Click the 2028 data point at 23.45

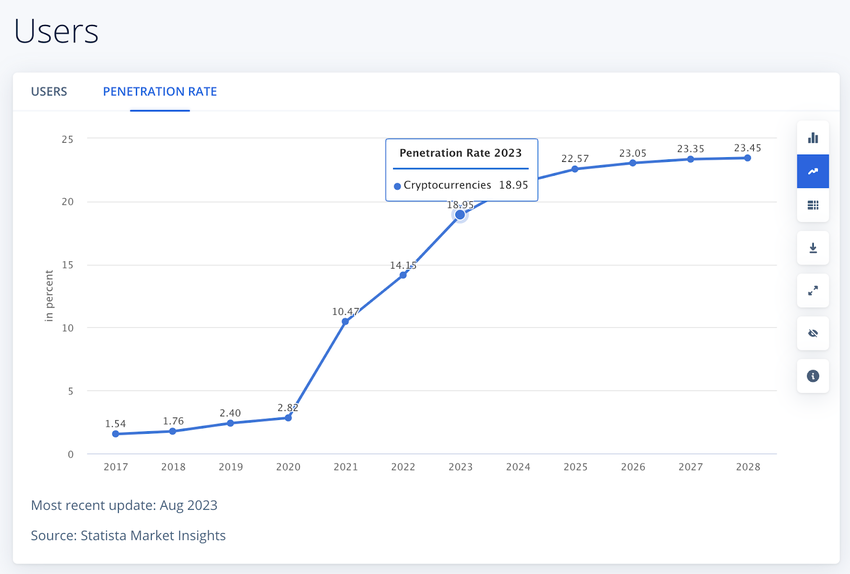point(747,158)
